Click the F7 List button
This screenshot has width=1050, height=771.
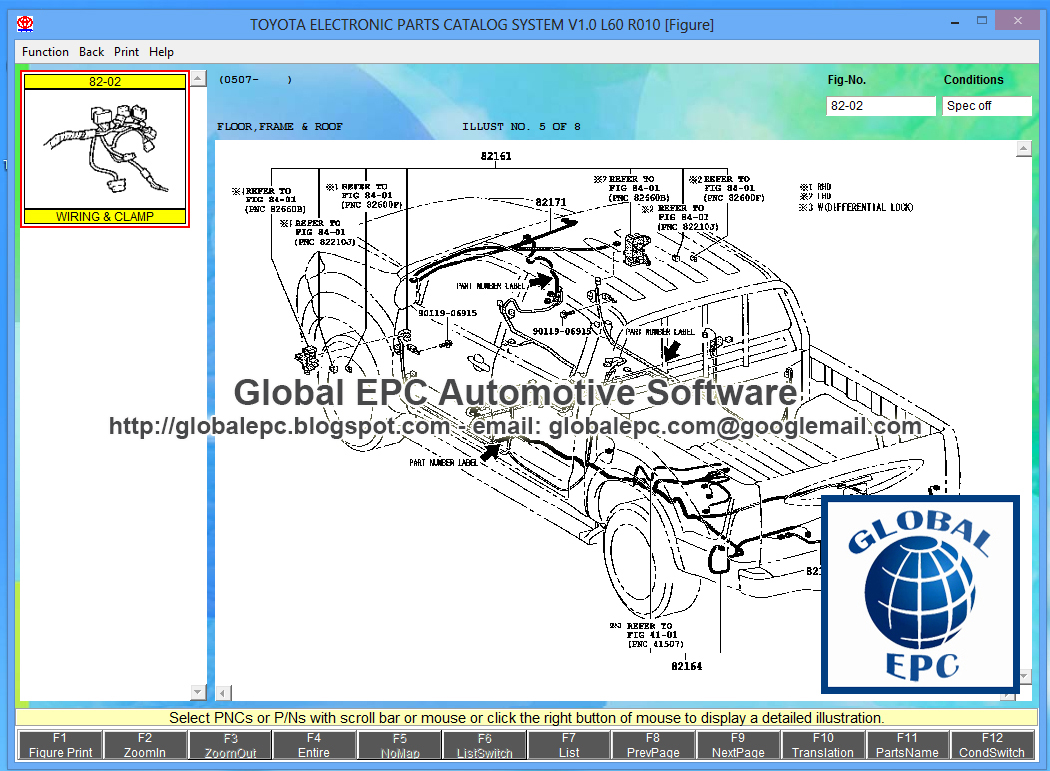tap(569, 745)
